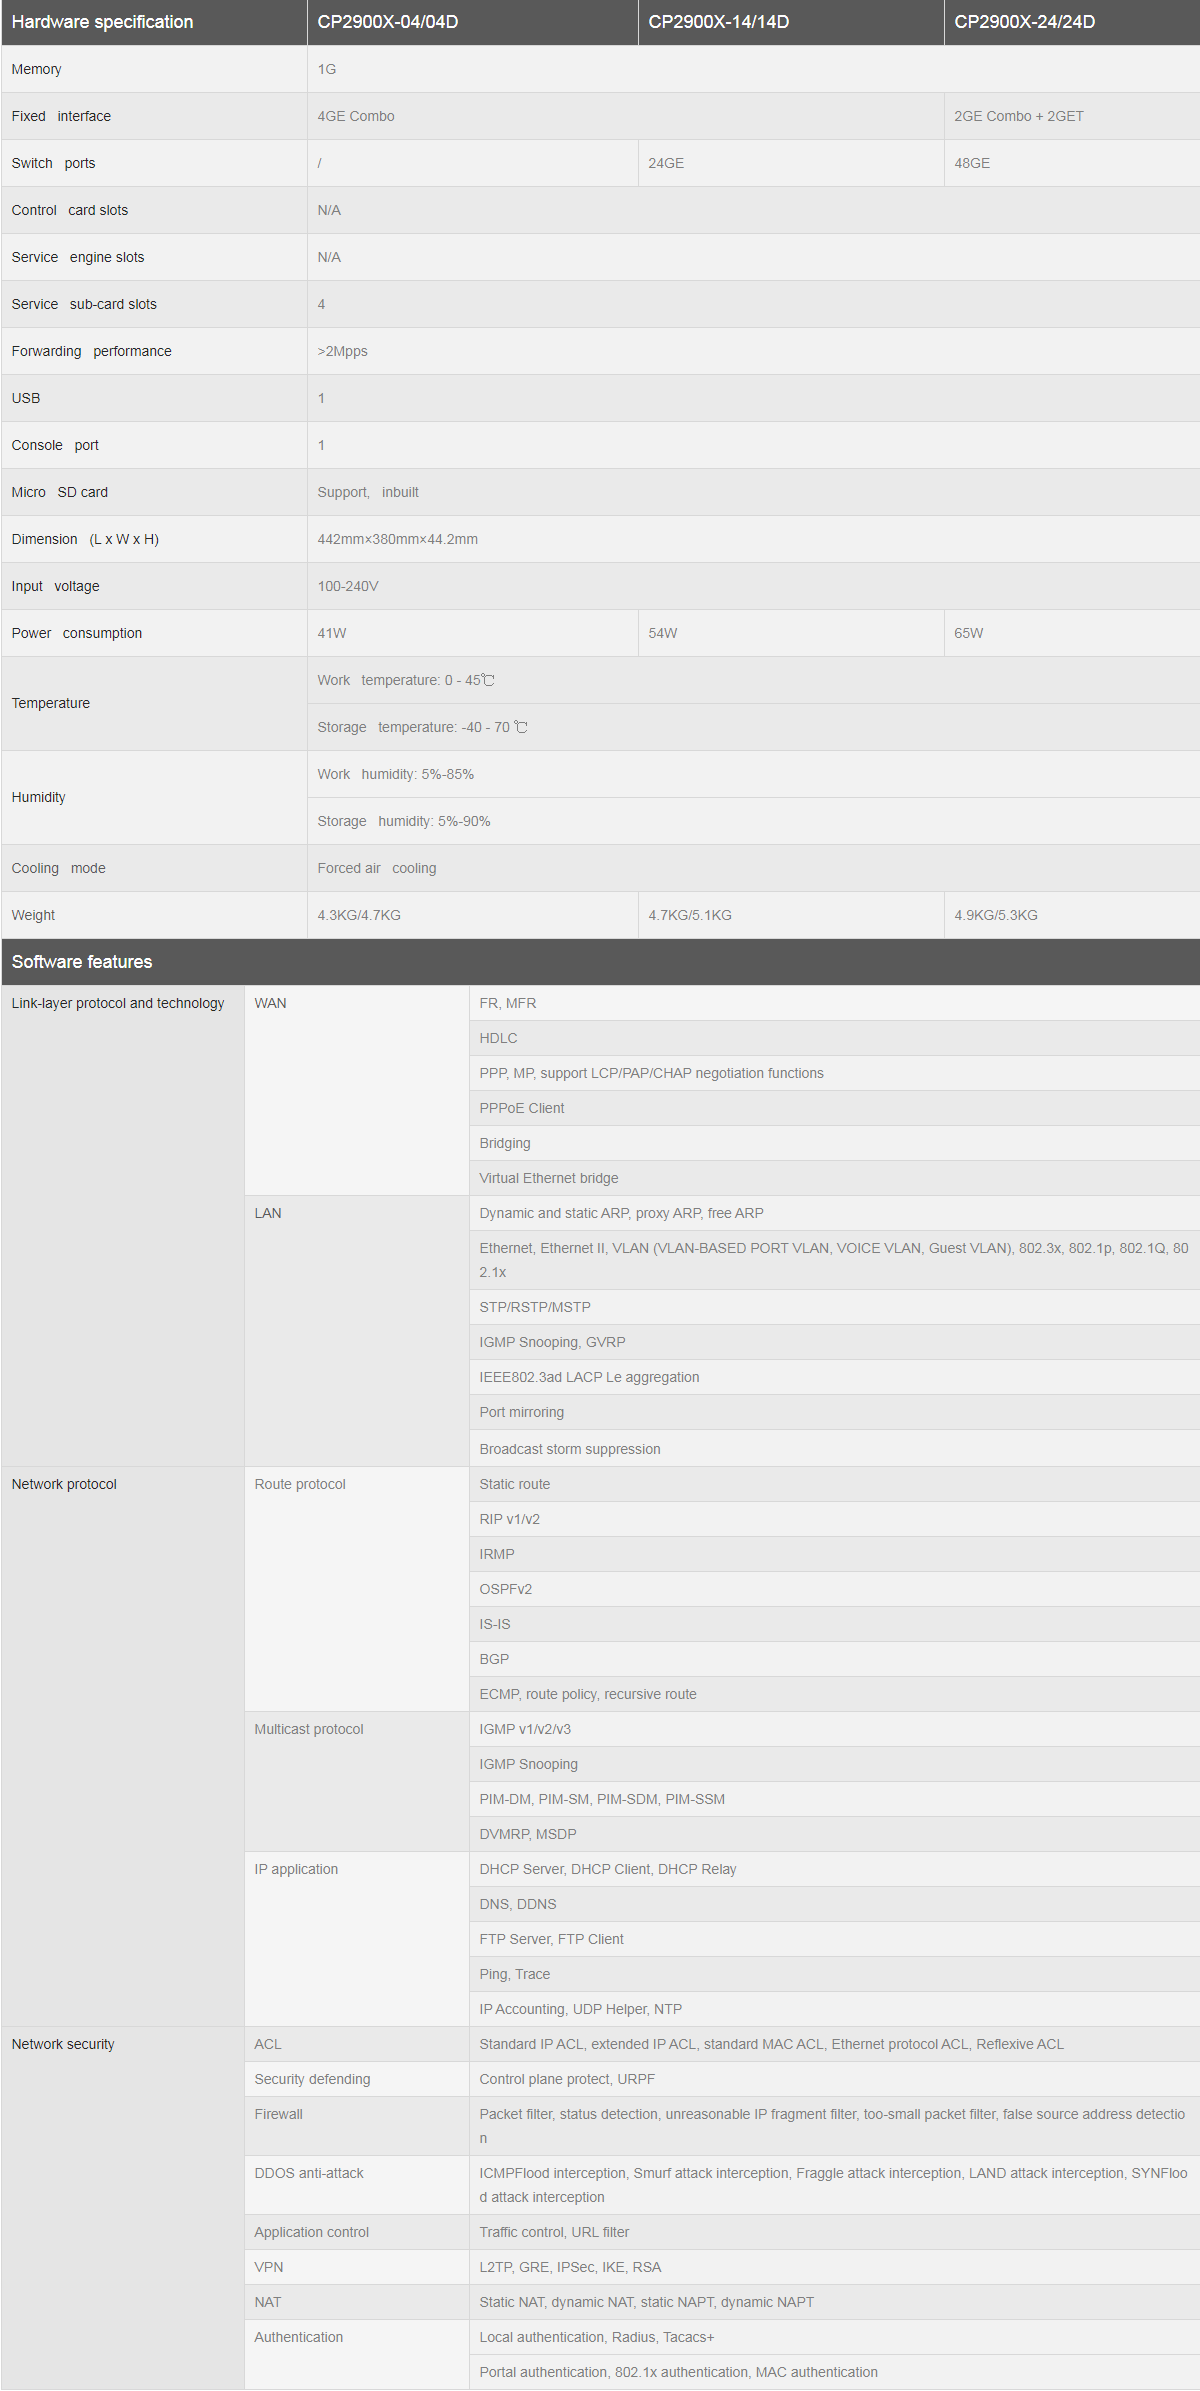Viewport: 1200px width, 2391px height.
Task: Select the Storage temperature: -40 - 70 ℃ row
Action: [753, 727]
